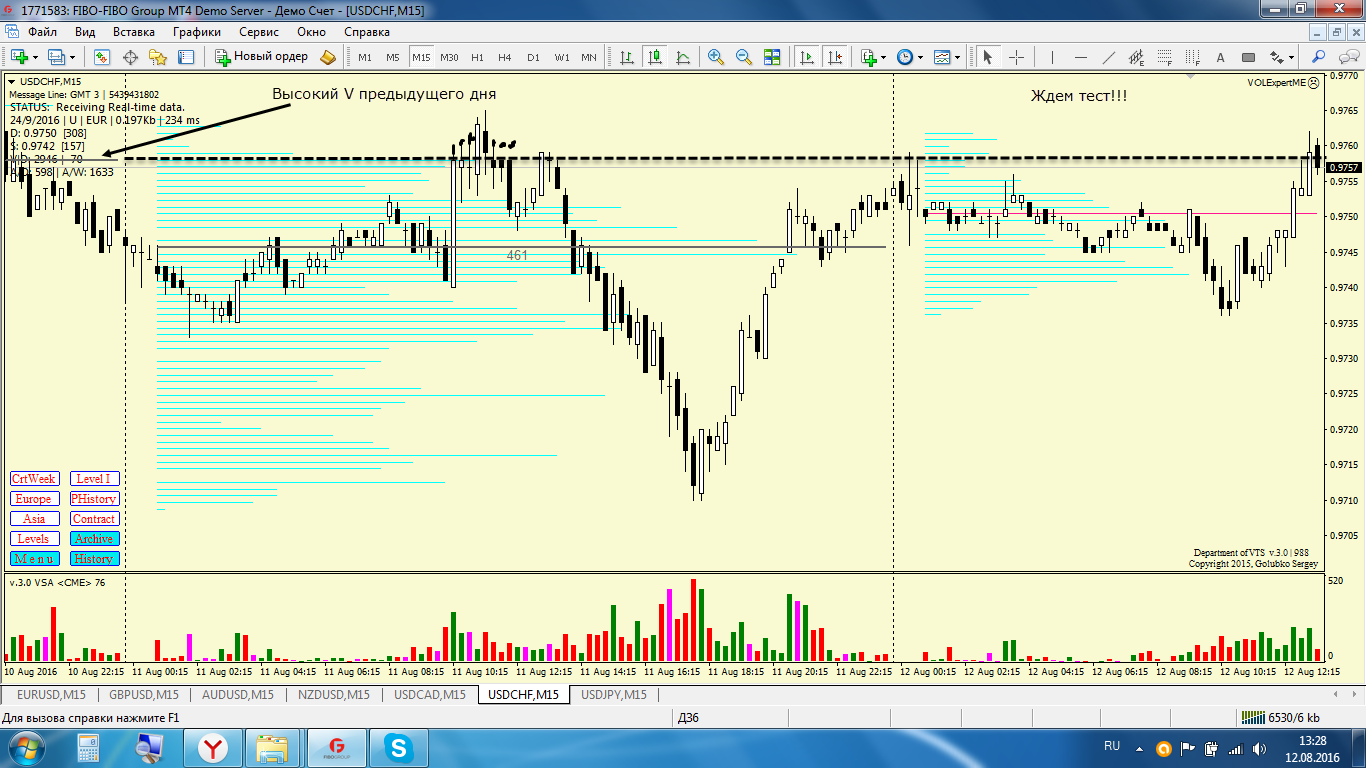Switch to the USDJPY,M15 chart tab
This screenshot has height=768, width=1366.
coord(614,695)
